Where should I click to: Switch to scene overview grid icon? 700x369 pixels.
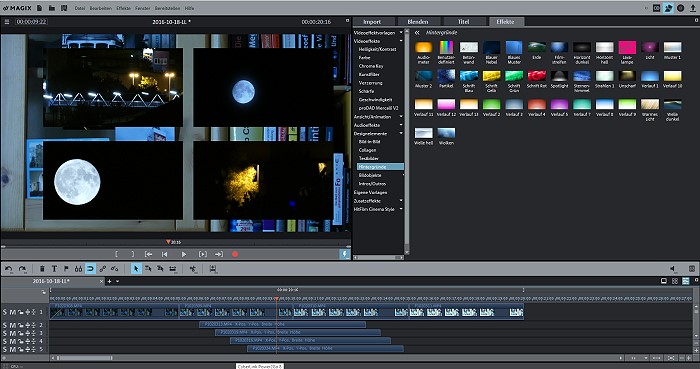point(675,281)
